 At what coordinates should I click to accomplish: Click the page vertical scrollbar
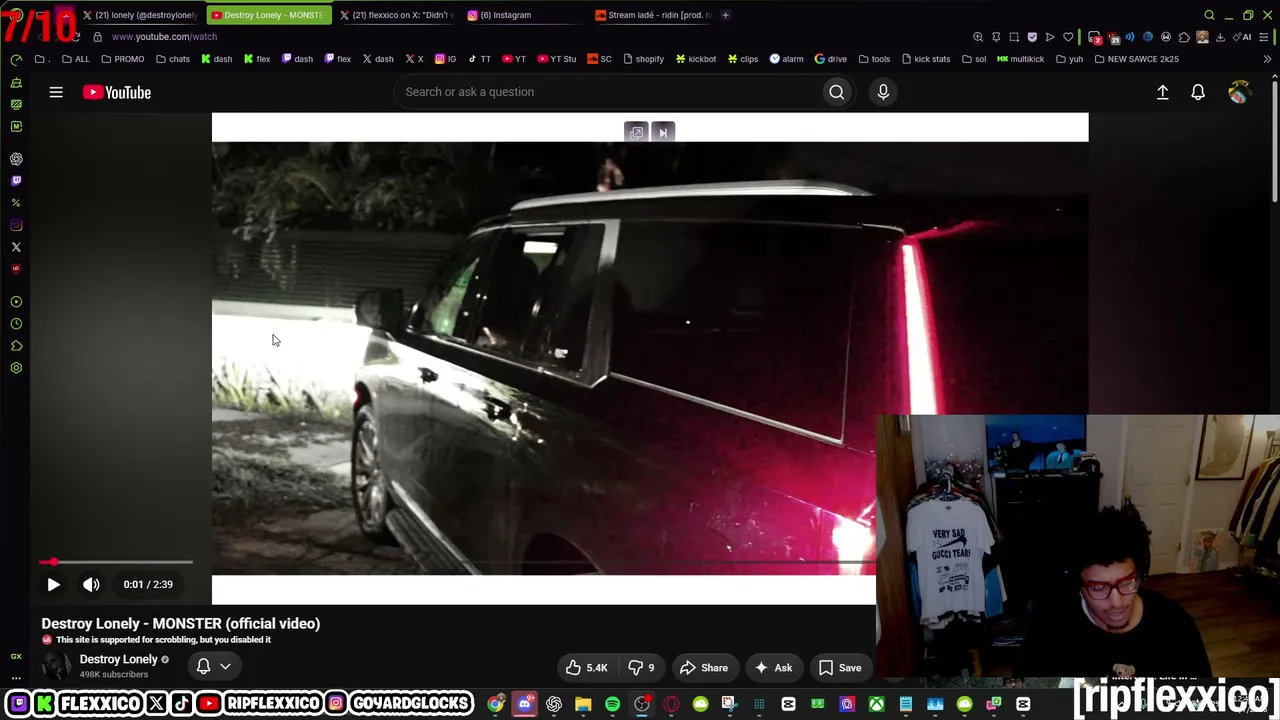1275,140
